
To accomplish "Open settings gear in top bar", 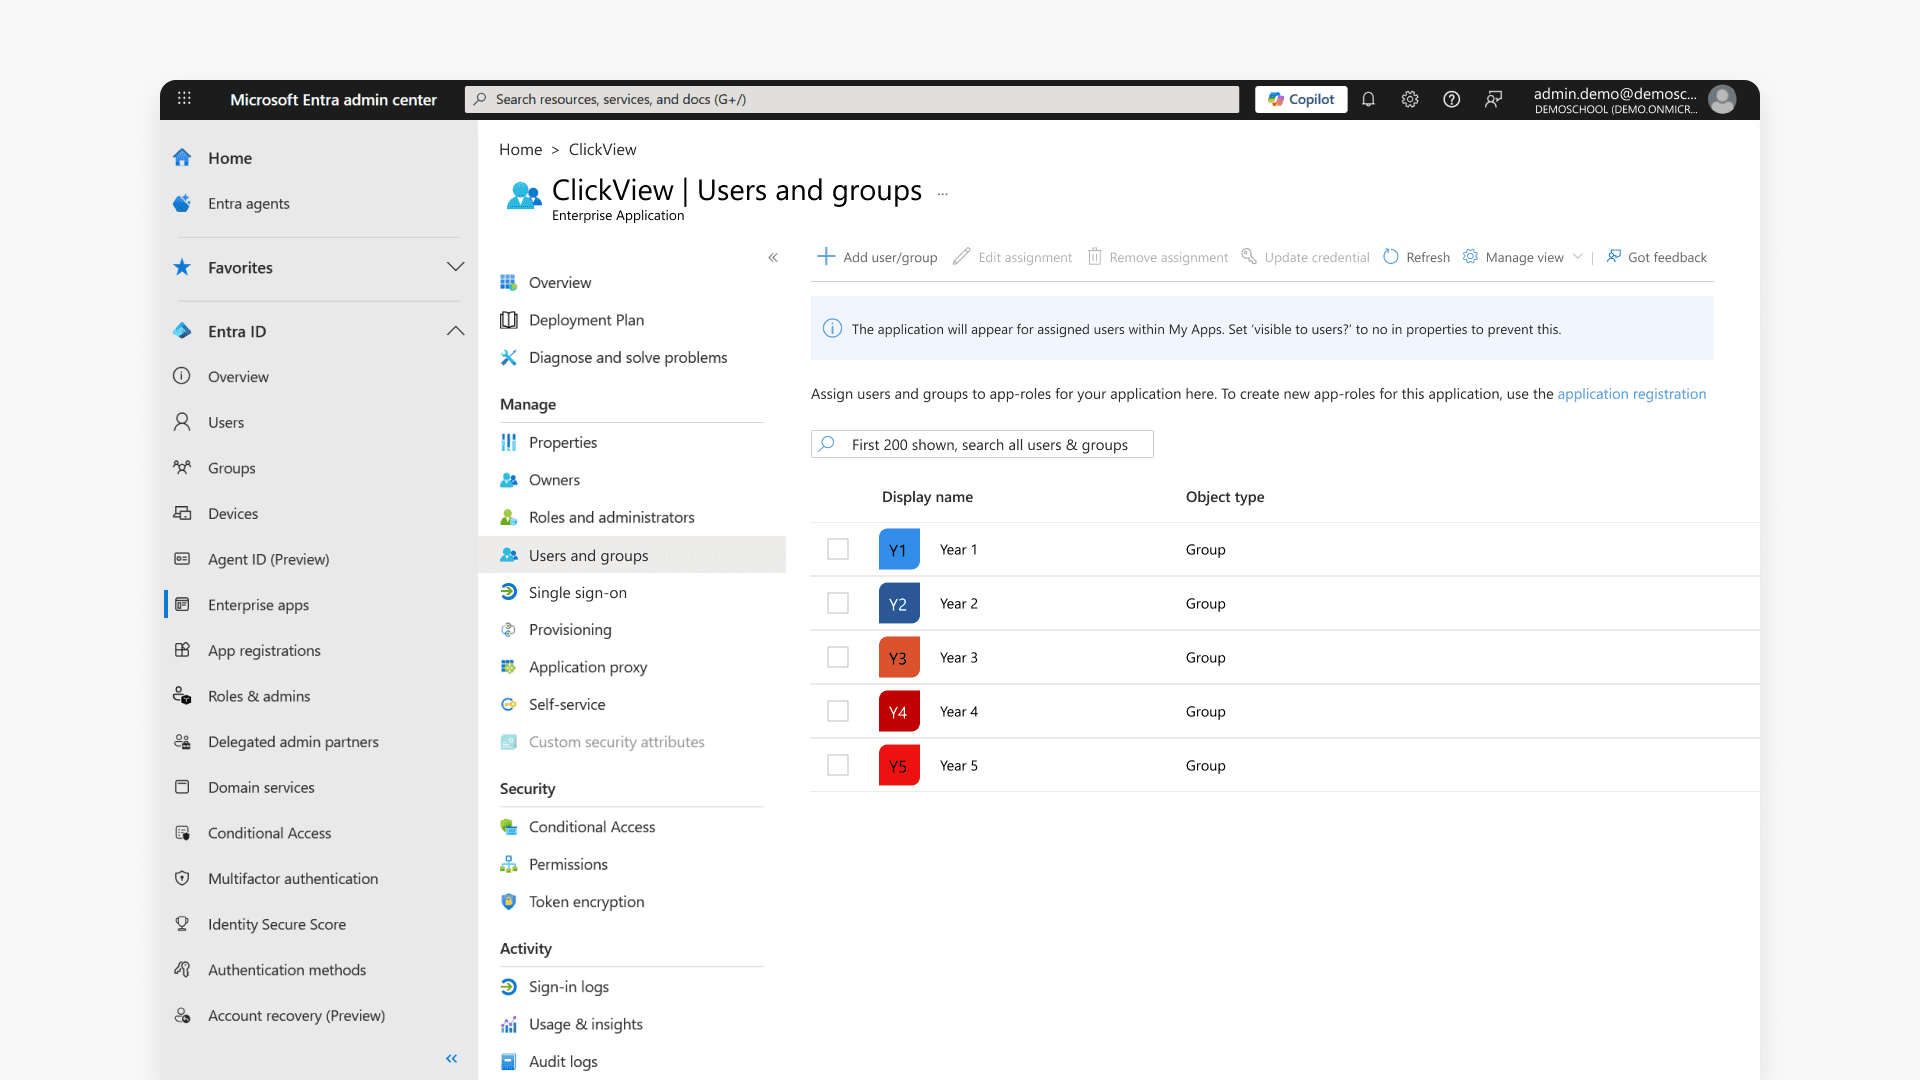I will (1410, 99).
